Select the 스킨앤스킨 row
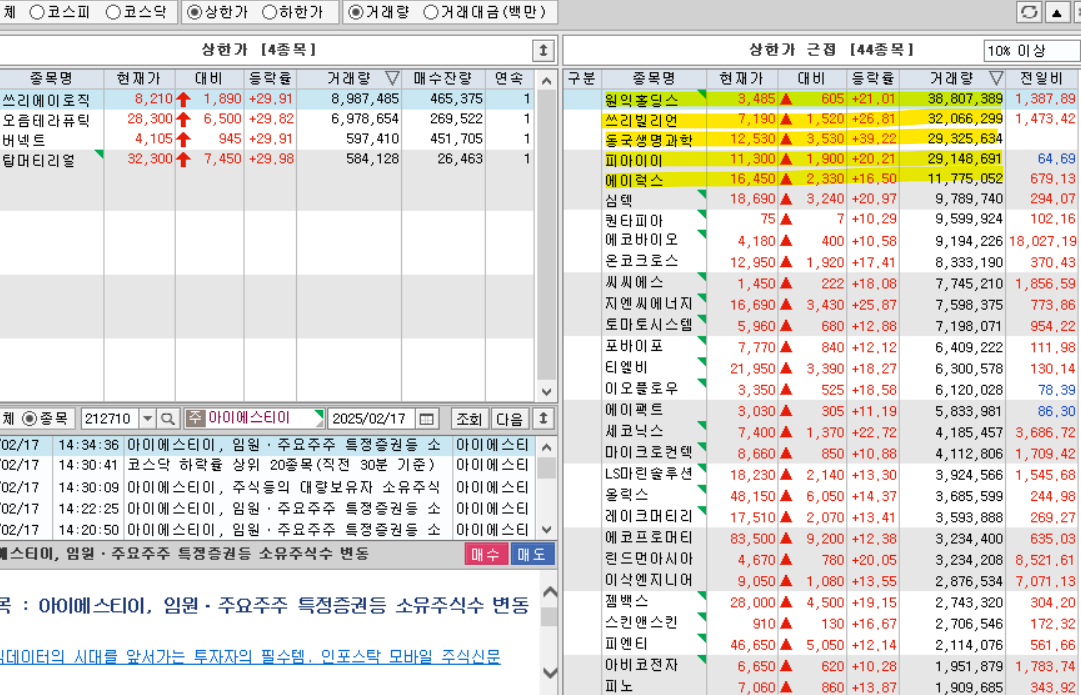The width and height of the screenshot is (1081, 695). 822,623
